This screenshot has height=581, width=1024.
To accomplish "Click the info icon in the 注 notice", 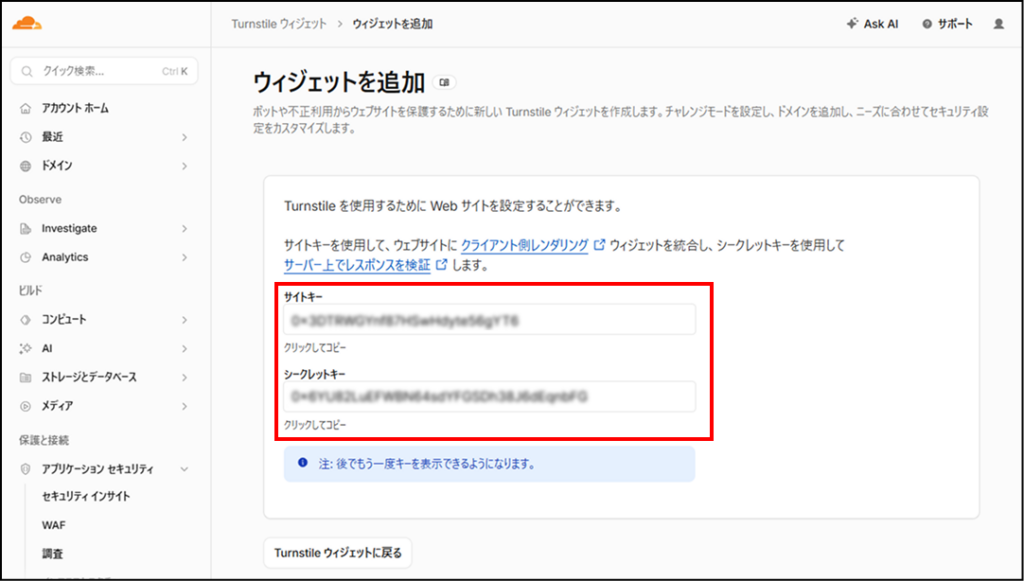I will [x=302, y=463].
